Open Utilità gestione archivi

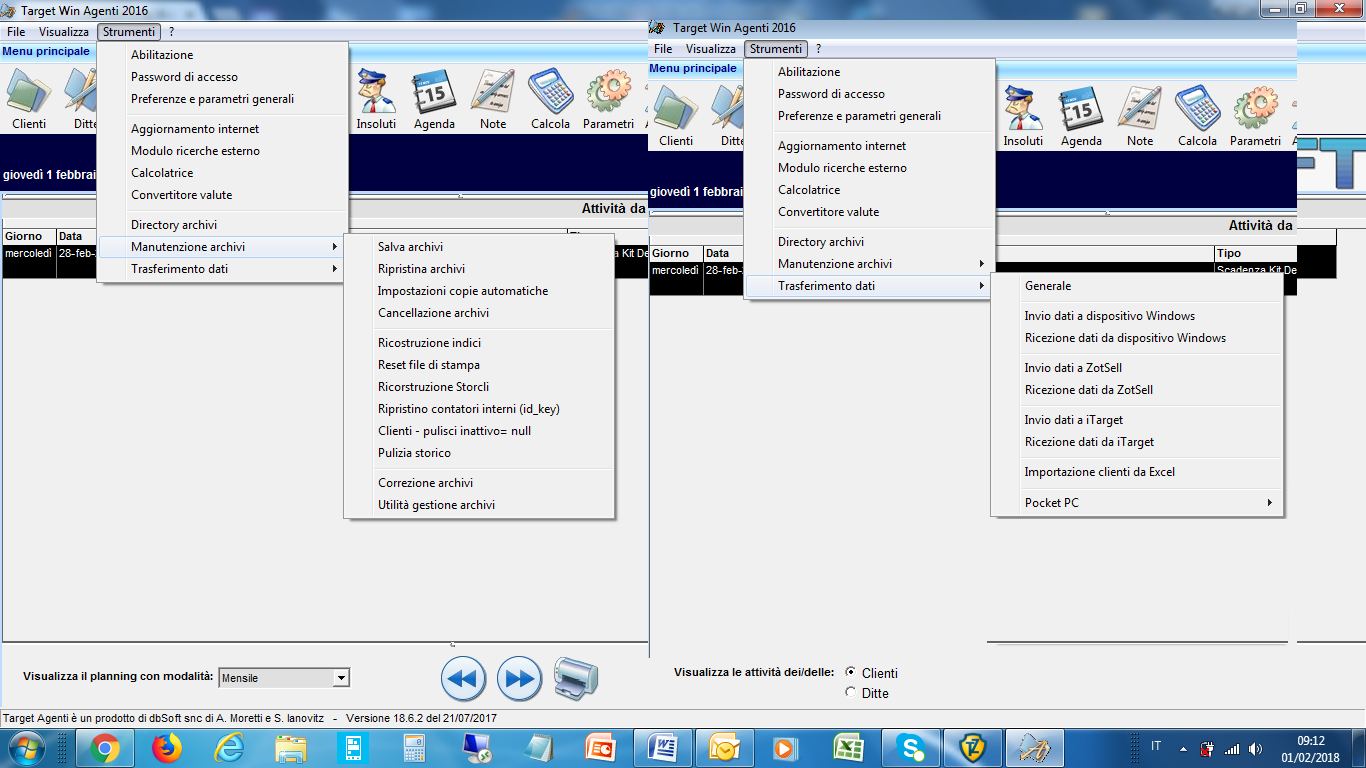pyautogui.click(x=479, y=505)
